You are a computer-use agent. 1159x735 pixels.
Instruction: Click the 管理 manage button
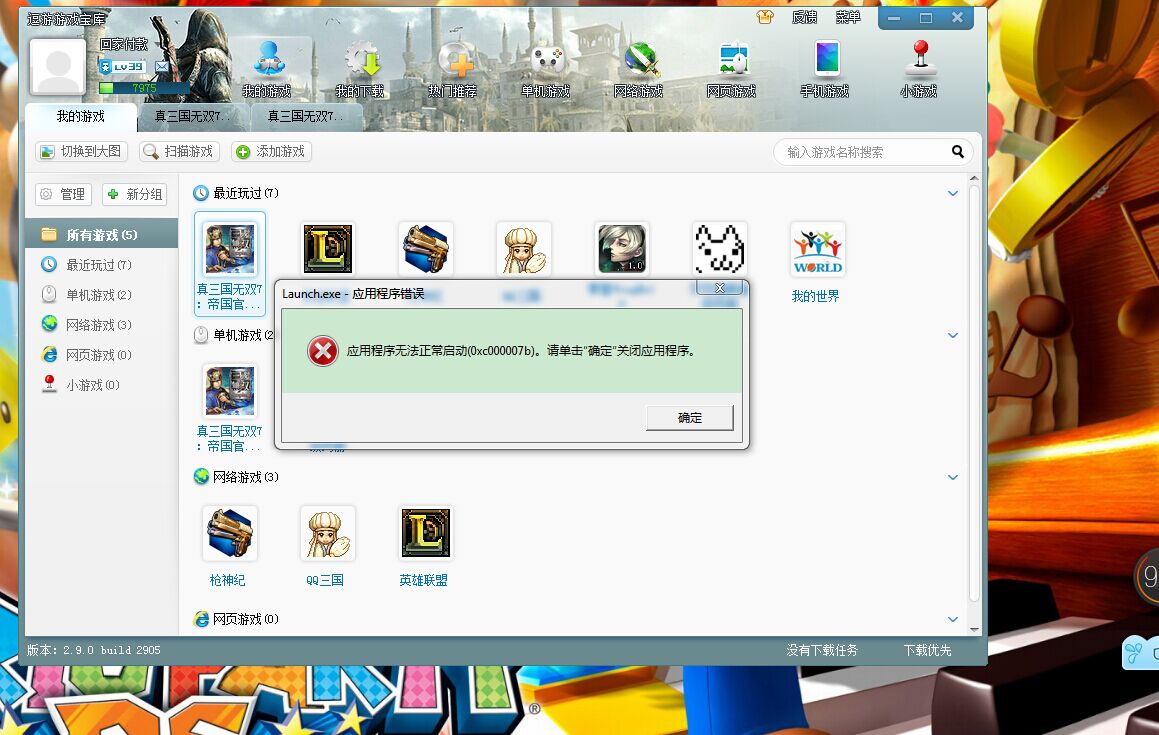[64, 194]
